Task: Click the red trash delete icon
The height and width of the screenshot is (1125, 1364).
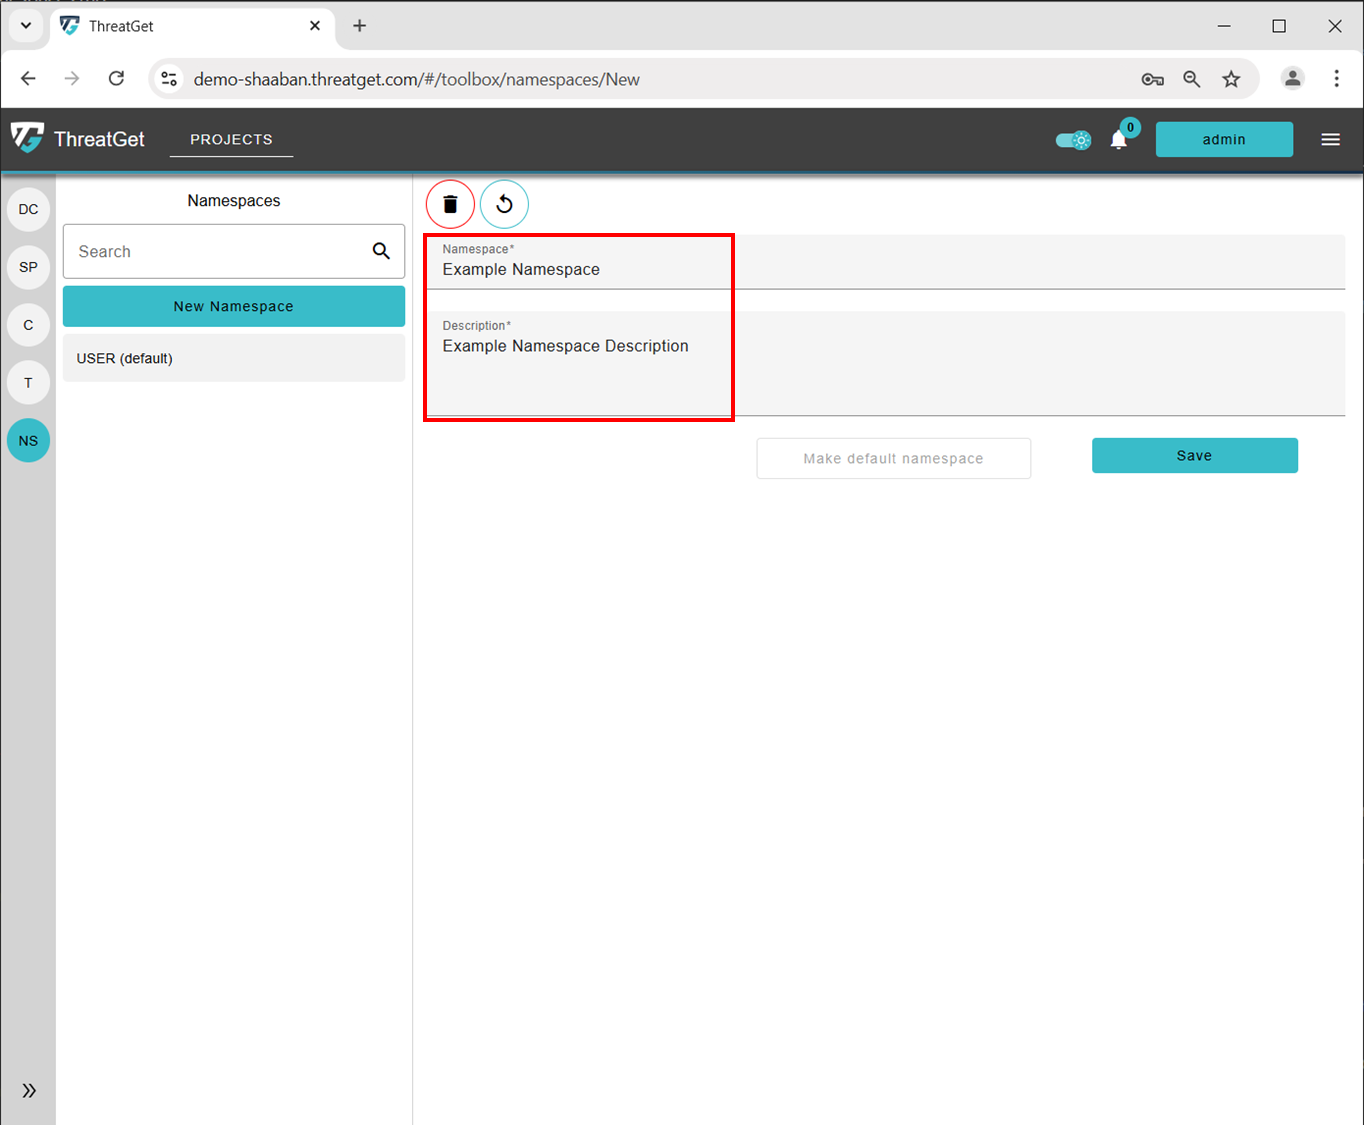Action: [450, 204]
